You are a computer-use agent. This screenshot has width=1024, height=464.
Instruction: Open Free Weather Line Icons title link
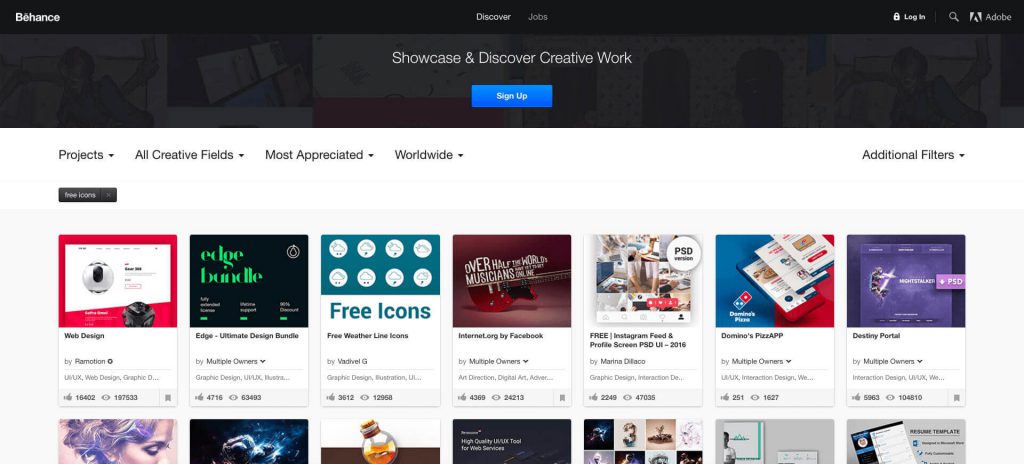point(368,336)
